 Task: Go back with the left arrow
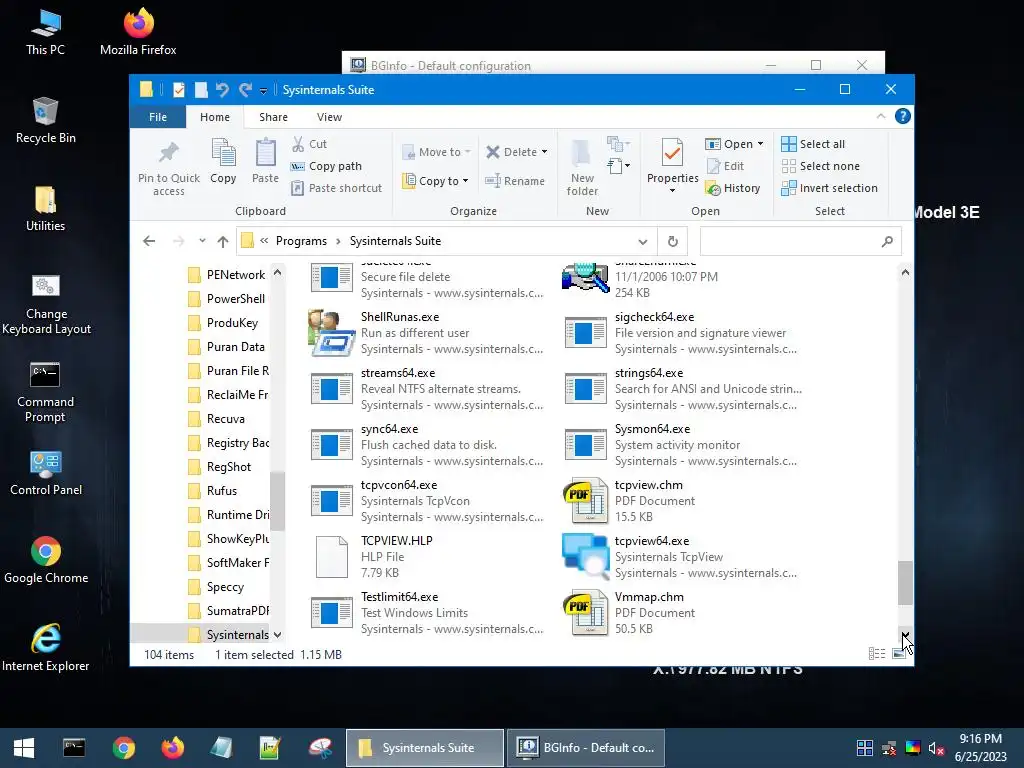[x=149, y=241]
